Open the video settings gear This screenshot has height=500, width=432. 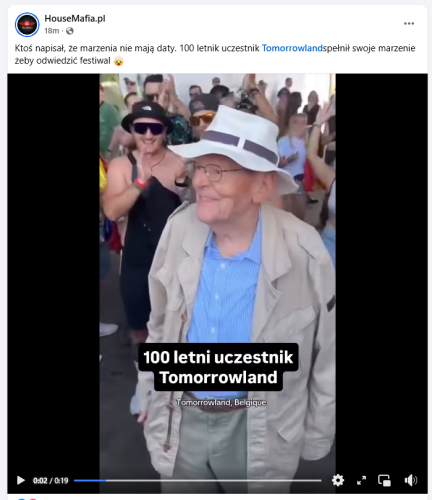coord(338,480)
